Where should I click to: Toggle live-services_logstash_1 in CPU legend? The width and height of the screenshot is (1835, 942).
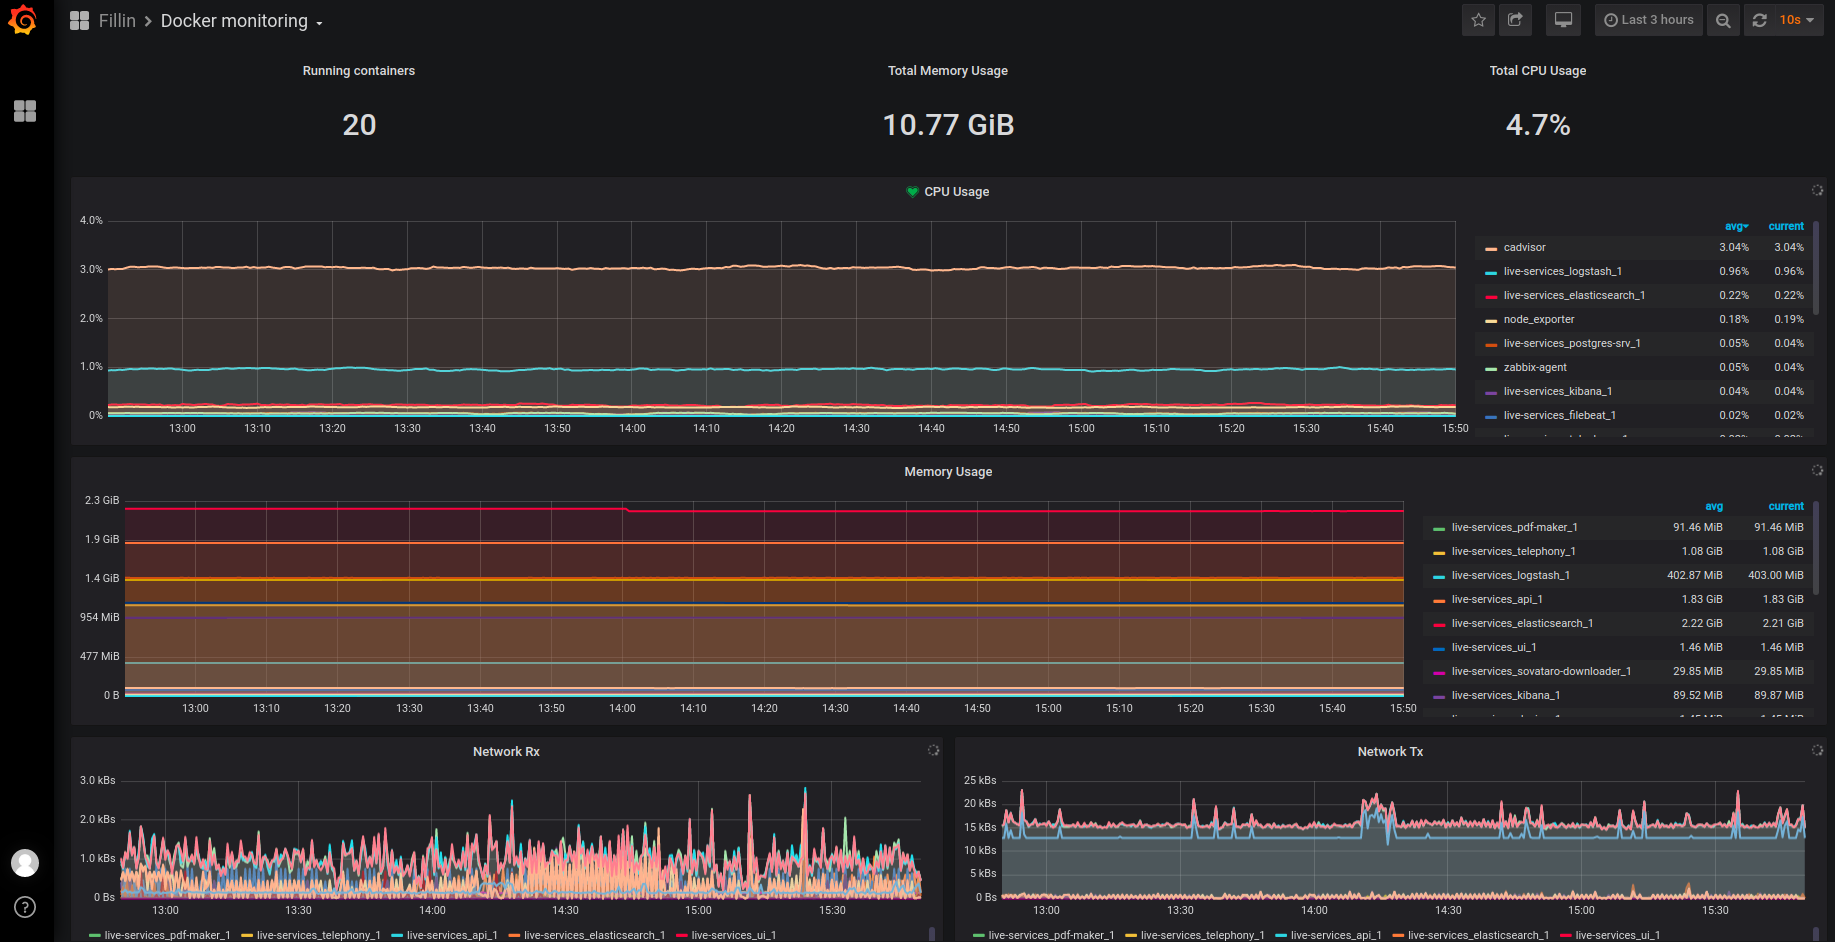pos(1562,271)
